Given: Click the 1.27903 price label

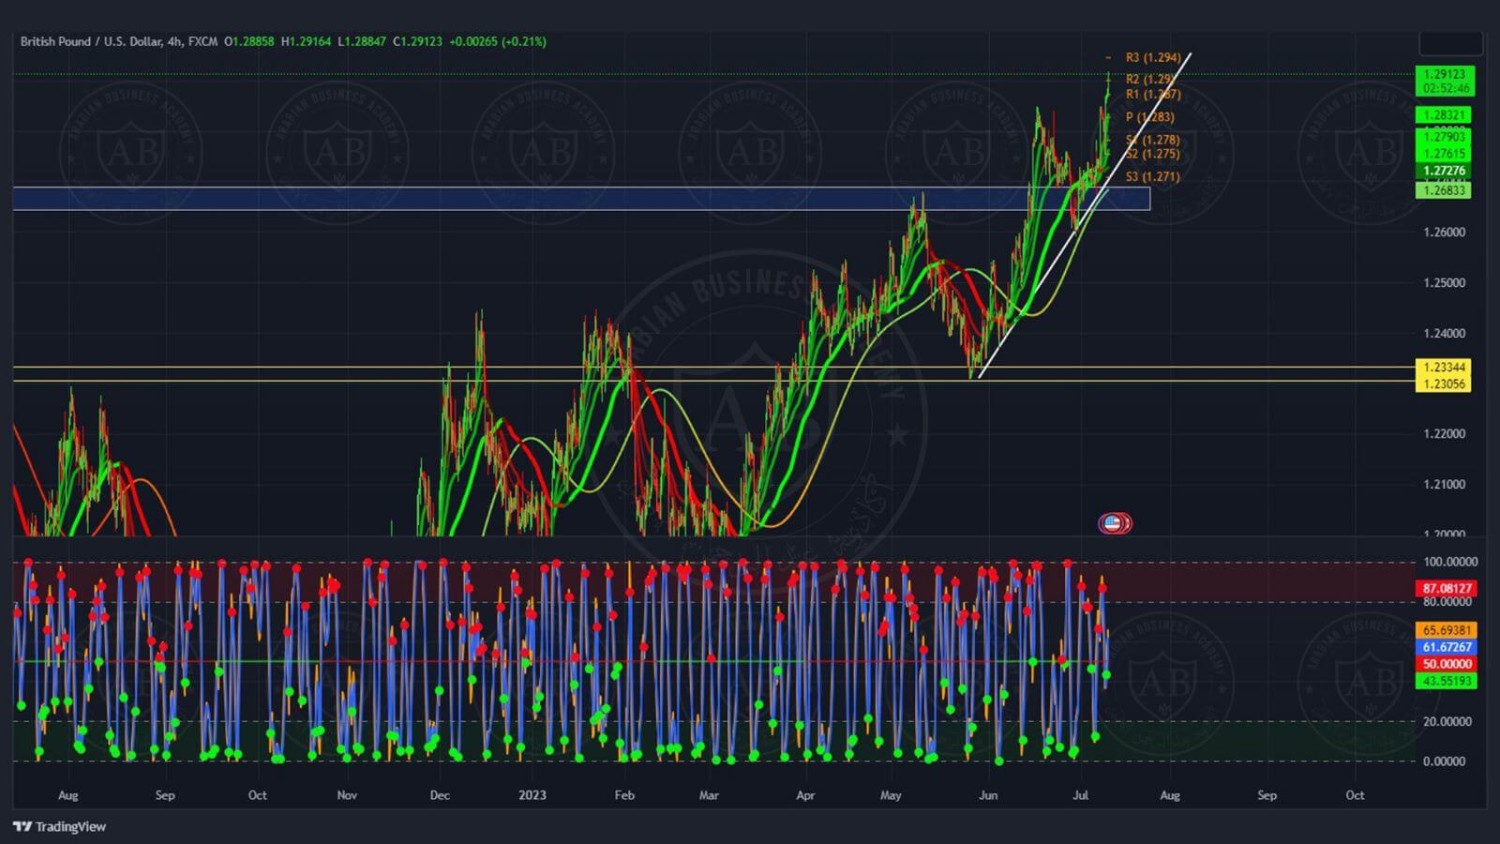Looking at the screenshot, I should [1444, 137].
